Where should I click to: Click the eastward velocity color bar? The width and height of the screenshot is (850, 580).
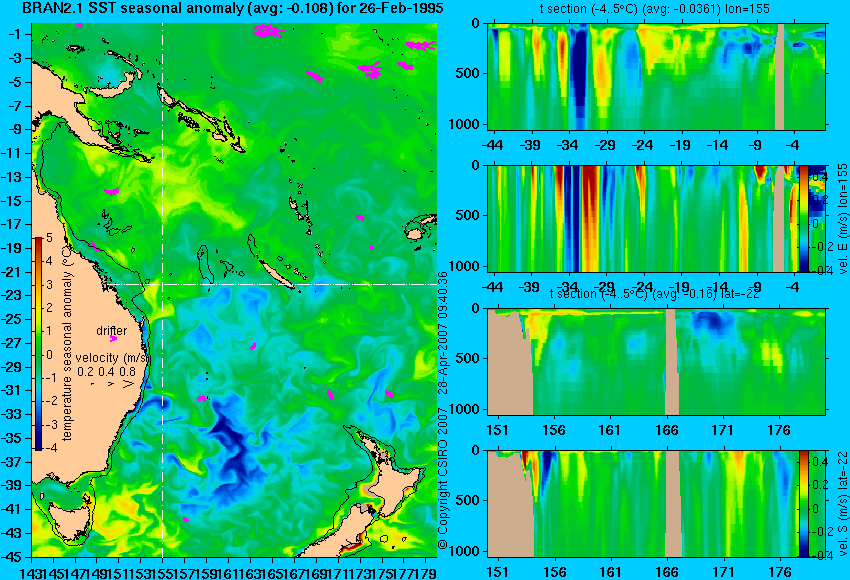pos(804,218)
